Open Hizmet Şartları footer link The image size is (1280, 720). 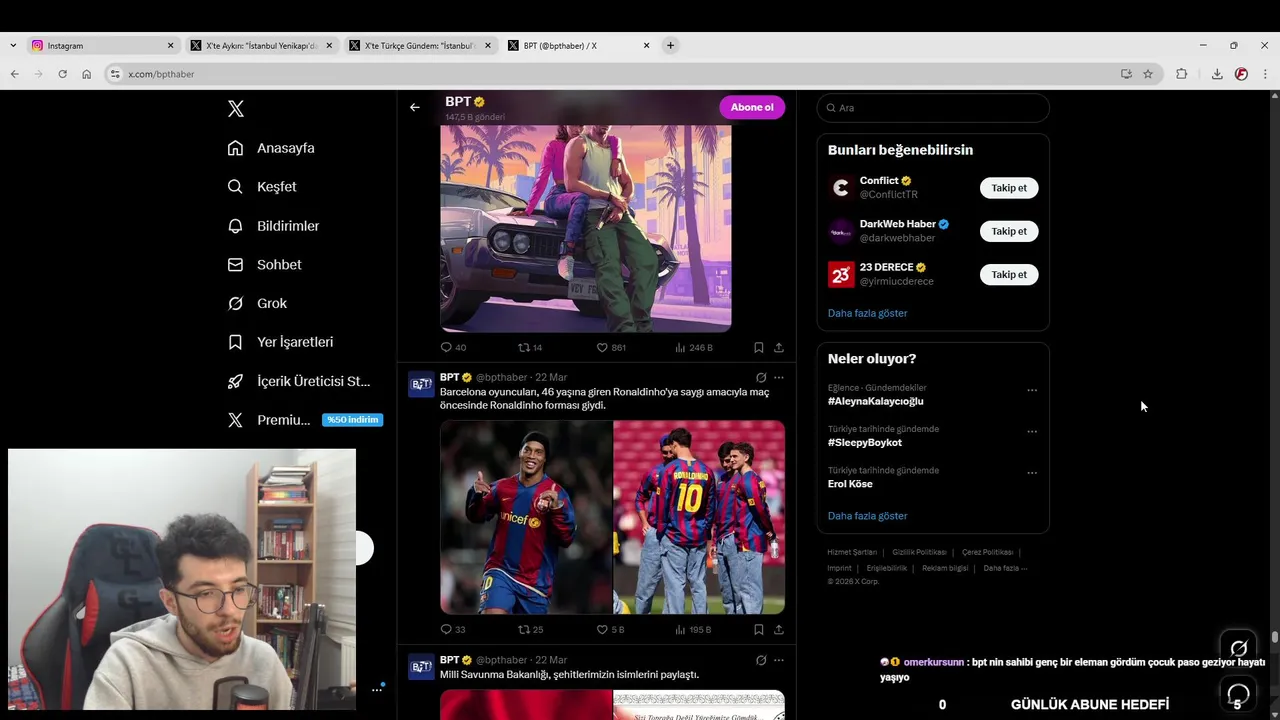852,552
